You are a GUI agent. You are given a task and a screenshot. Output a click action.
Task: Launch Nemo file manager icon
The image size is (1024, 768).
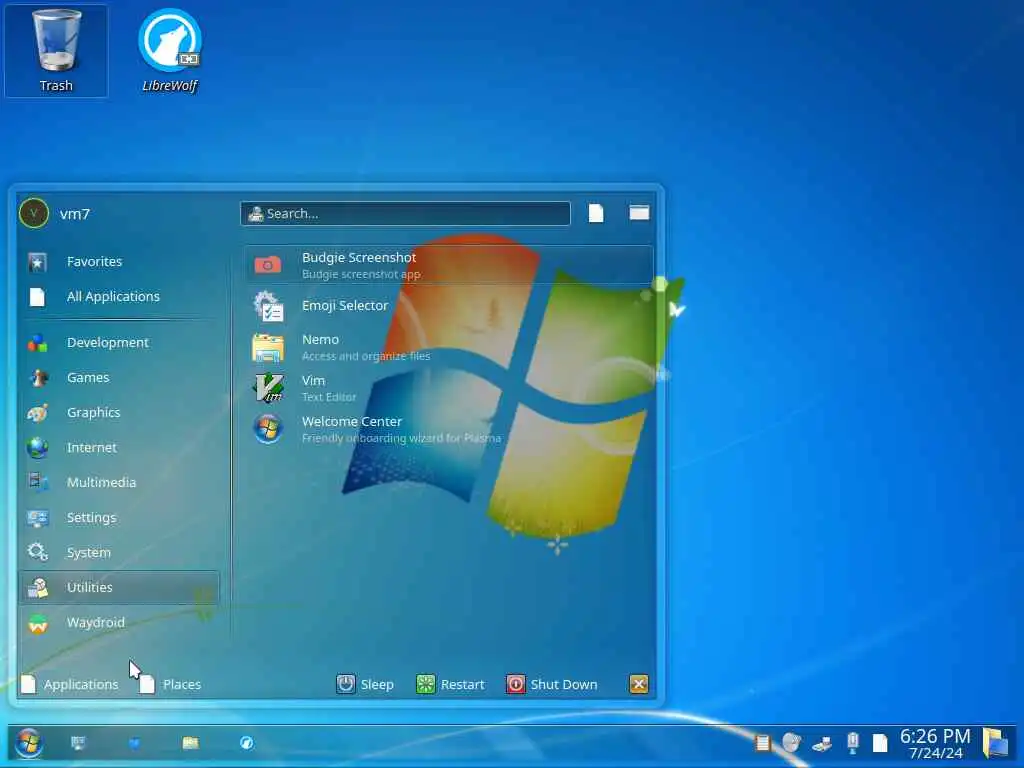point(268,347)
